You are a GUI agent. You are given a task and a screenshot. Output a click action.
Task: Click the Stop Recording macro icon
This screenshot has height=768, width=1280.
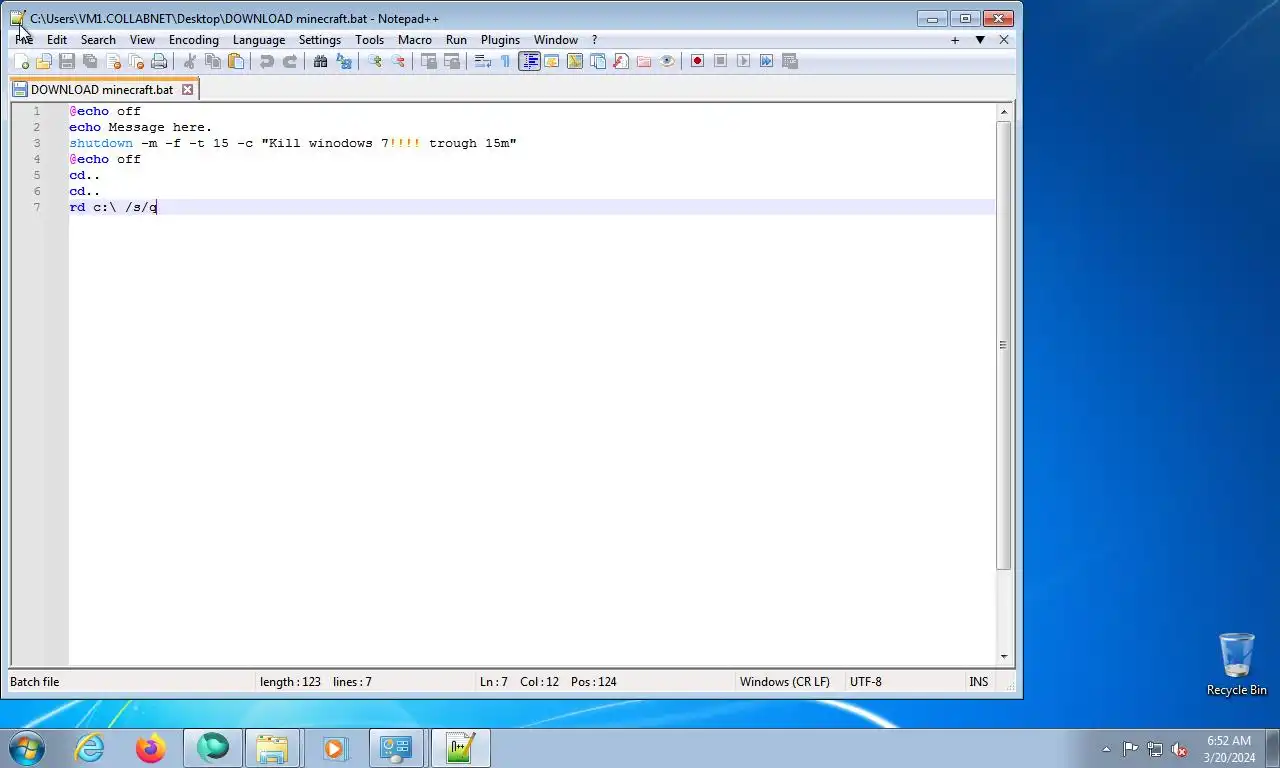(x=721, y=61)
